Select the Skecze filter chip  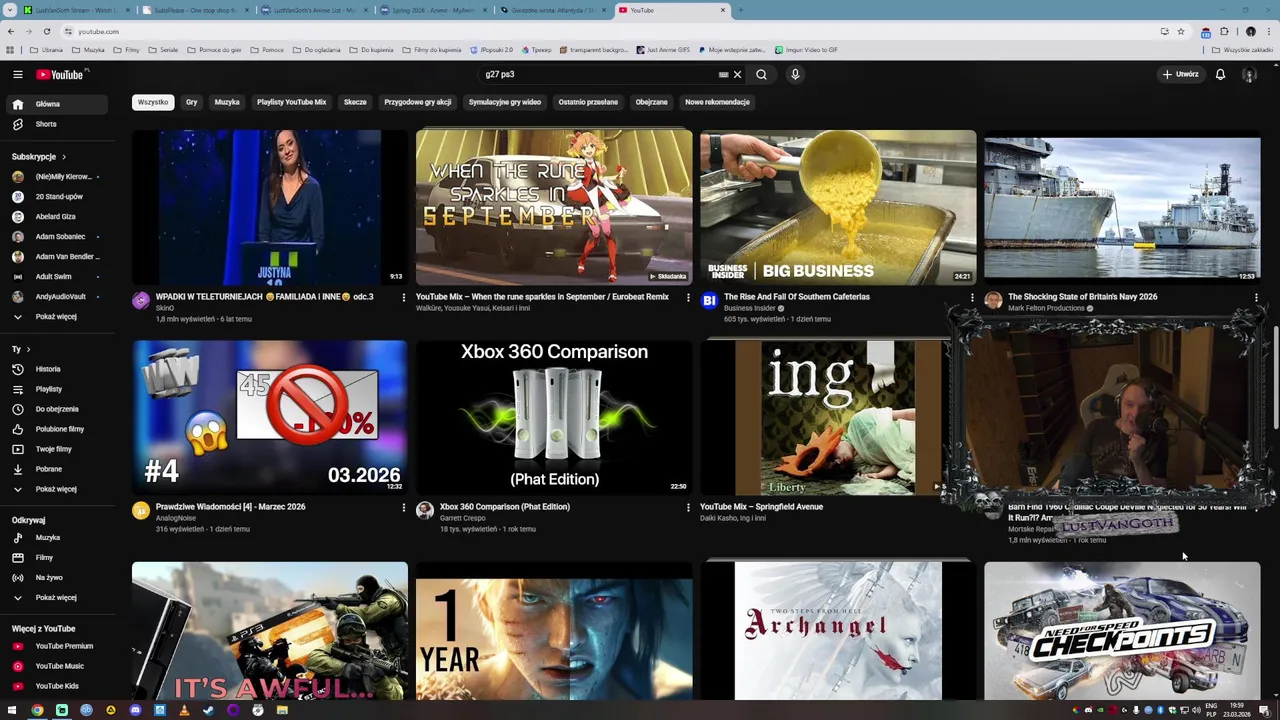tap(355, 102)
